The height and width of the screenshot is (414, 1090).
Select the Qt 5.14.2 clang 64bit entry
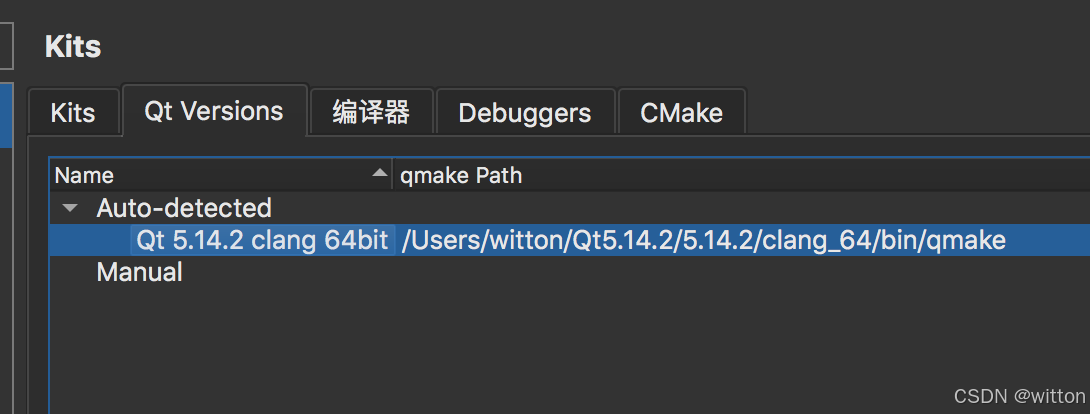262,240
